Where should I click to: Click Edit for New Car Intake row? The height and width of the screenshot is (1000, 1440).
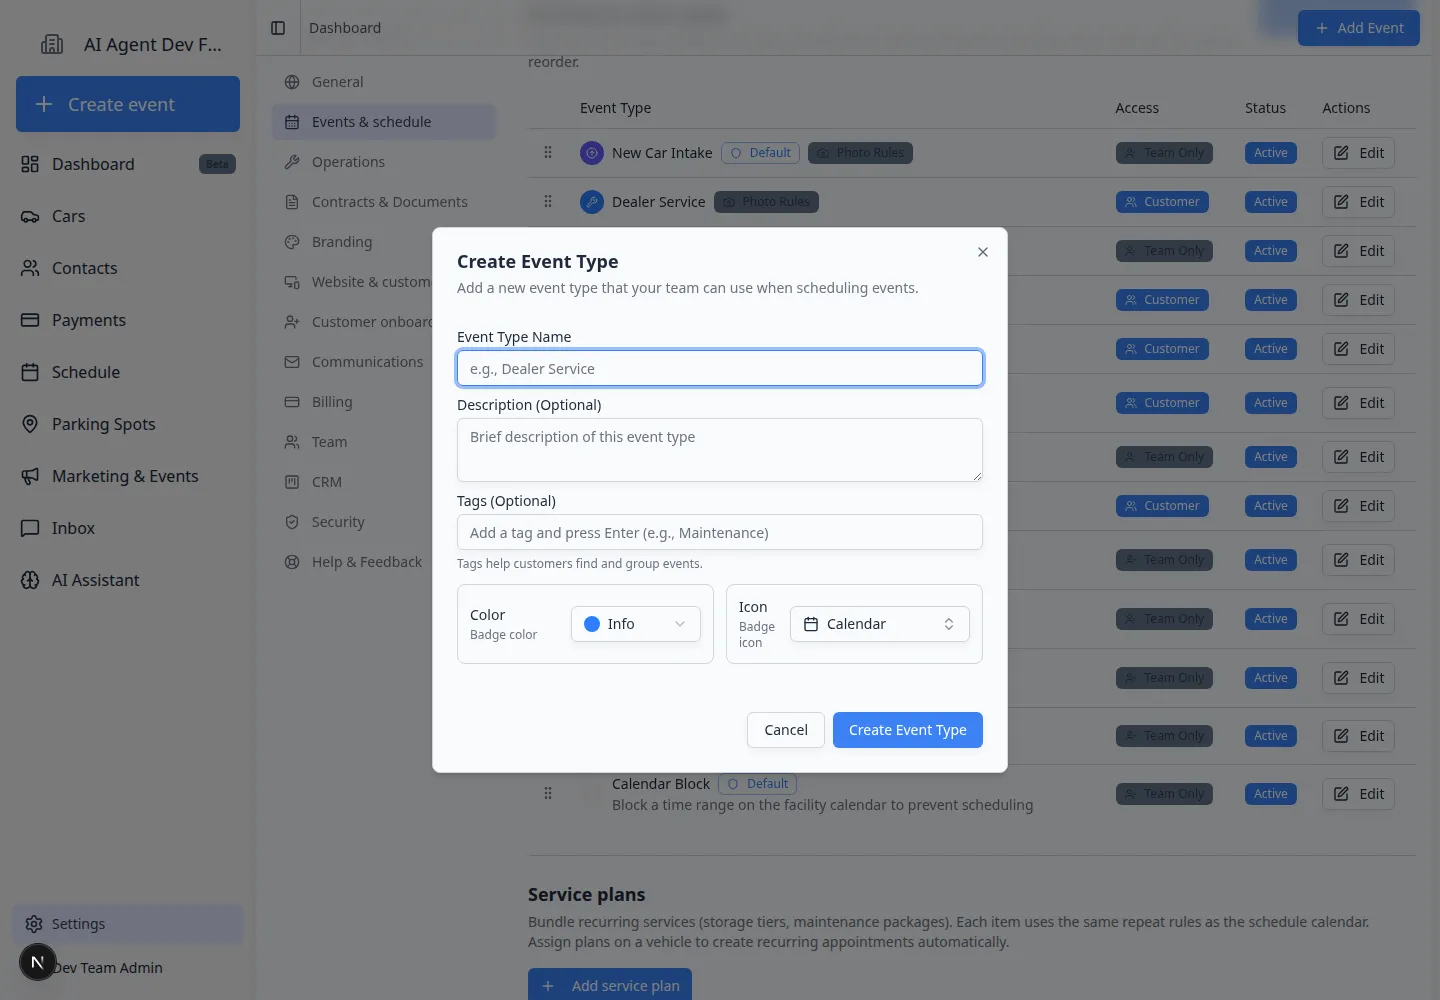click(x=1359, y=153)
